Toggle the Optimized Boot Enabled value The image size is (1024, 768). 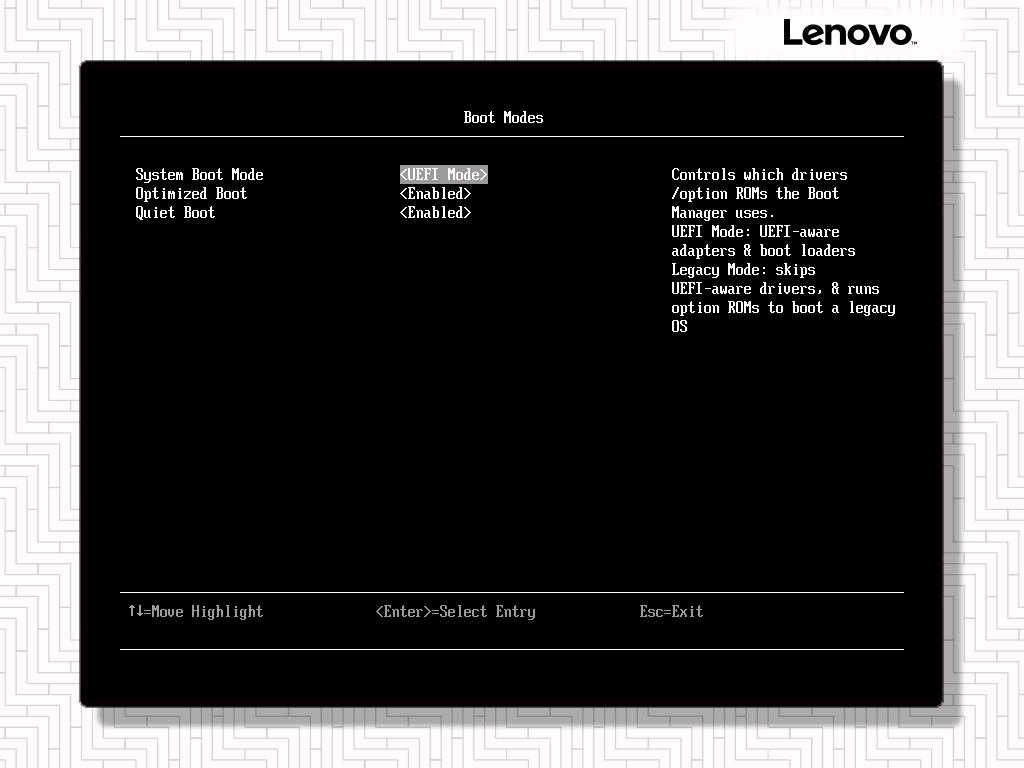pyautogui.click(x=436, y=194)
